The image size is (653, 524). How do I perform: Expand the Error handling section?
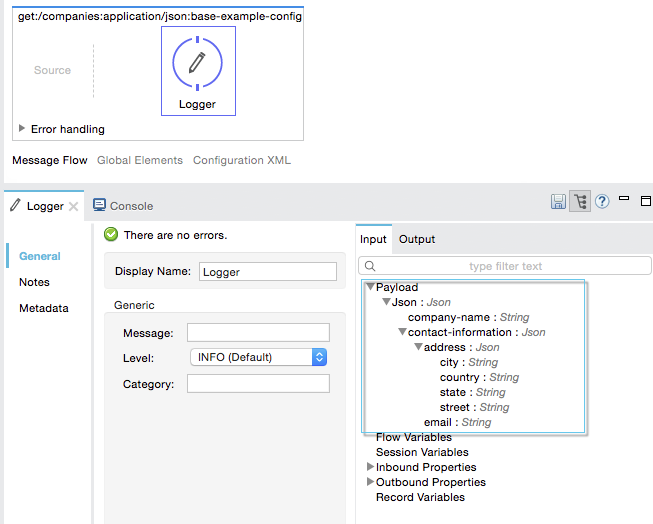(x=22, y=129)
